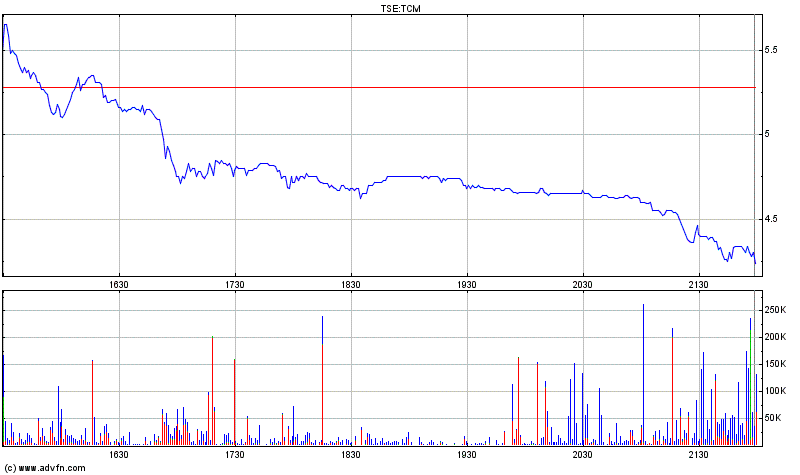
Task: Select the price chart's 2030 time label
Action: (x=583, y=284)
